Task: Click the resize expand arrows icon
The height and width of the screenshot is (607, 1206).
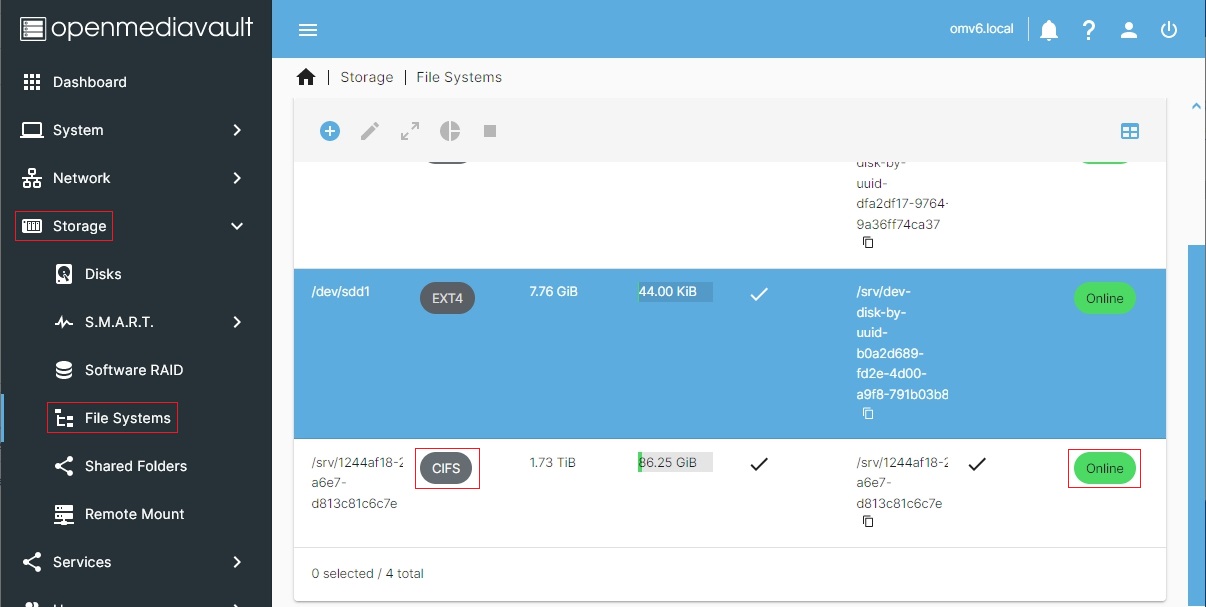Action: pos(410,131)
